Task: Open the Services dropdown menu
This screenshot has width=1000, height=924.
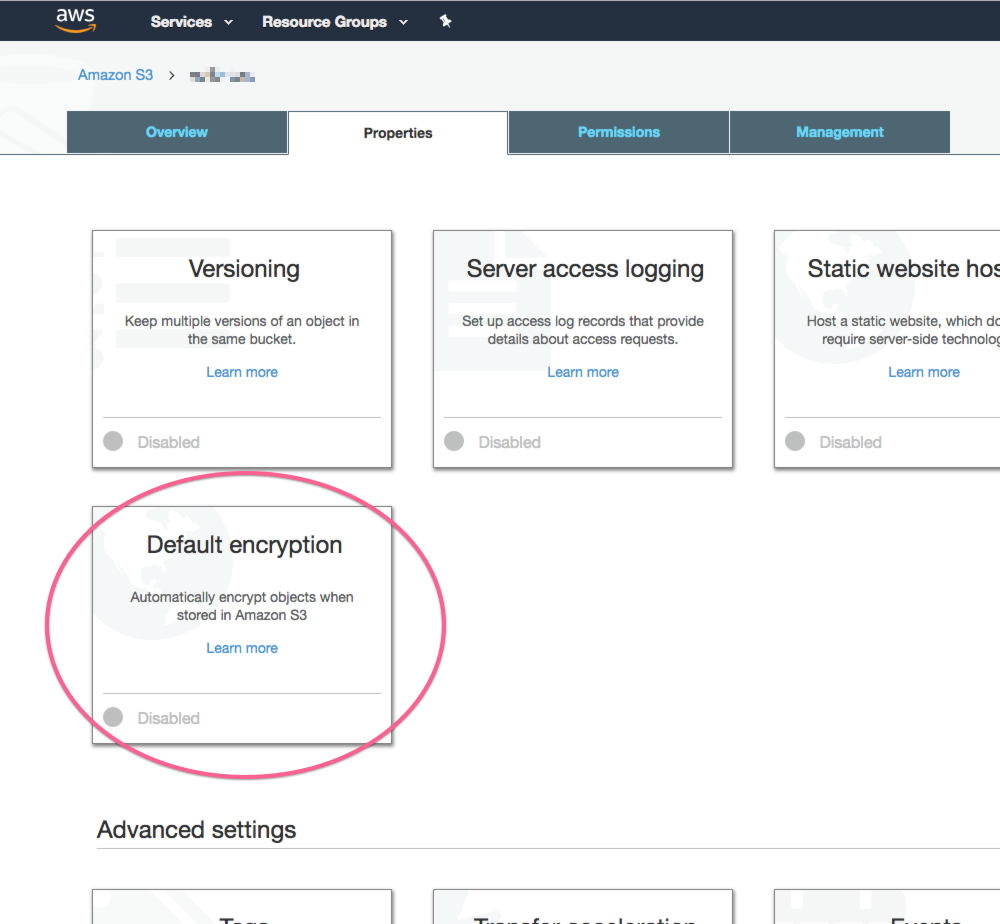Action: tap(191, 22)
